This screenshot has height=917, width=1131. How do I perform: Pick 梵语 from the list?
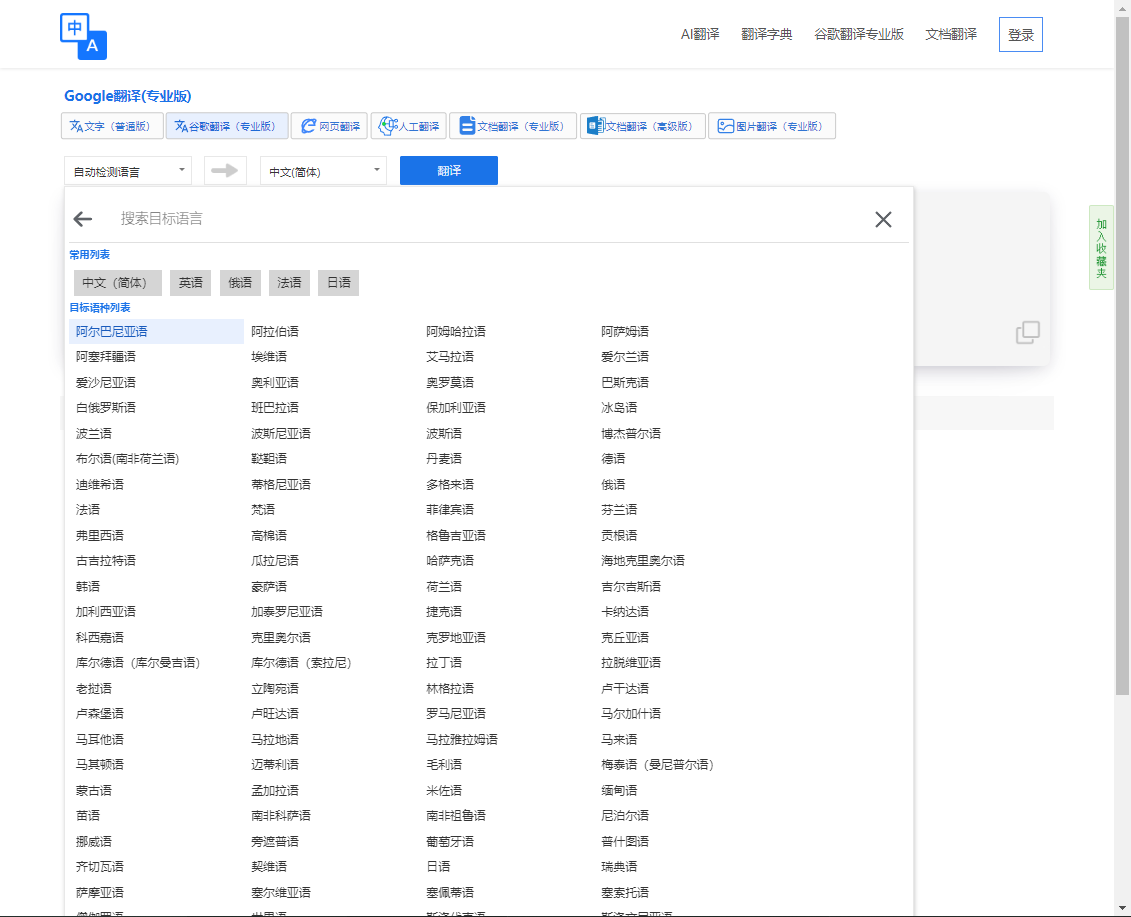[x=263, y=509]
